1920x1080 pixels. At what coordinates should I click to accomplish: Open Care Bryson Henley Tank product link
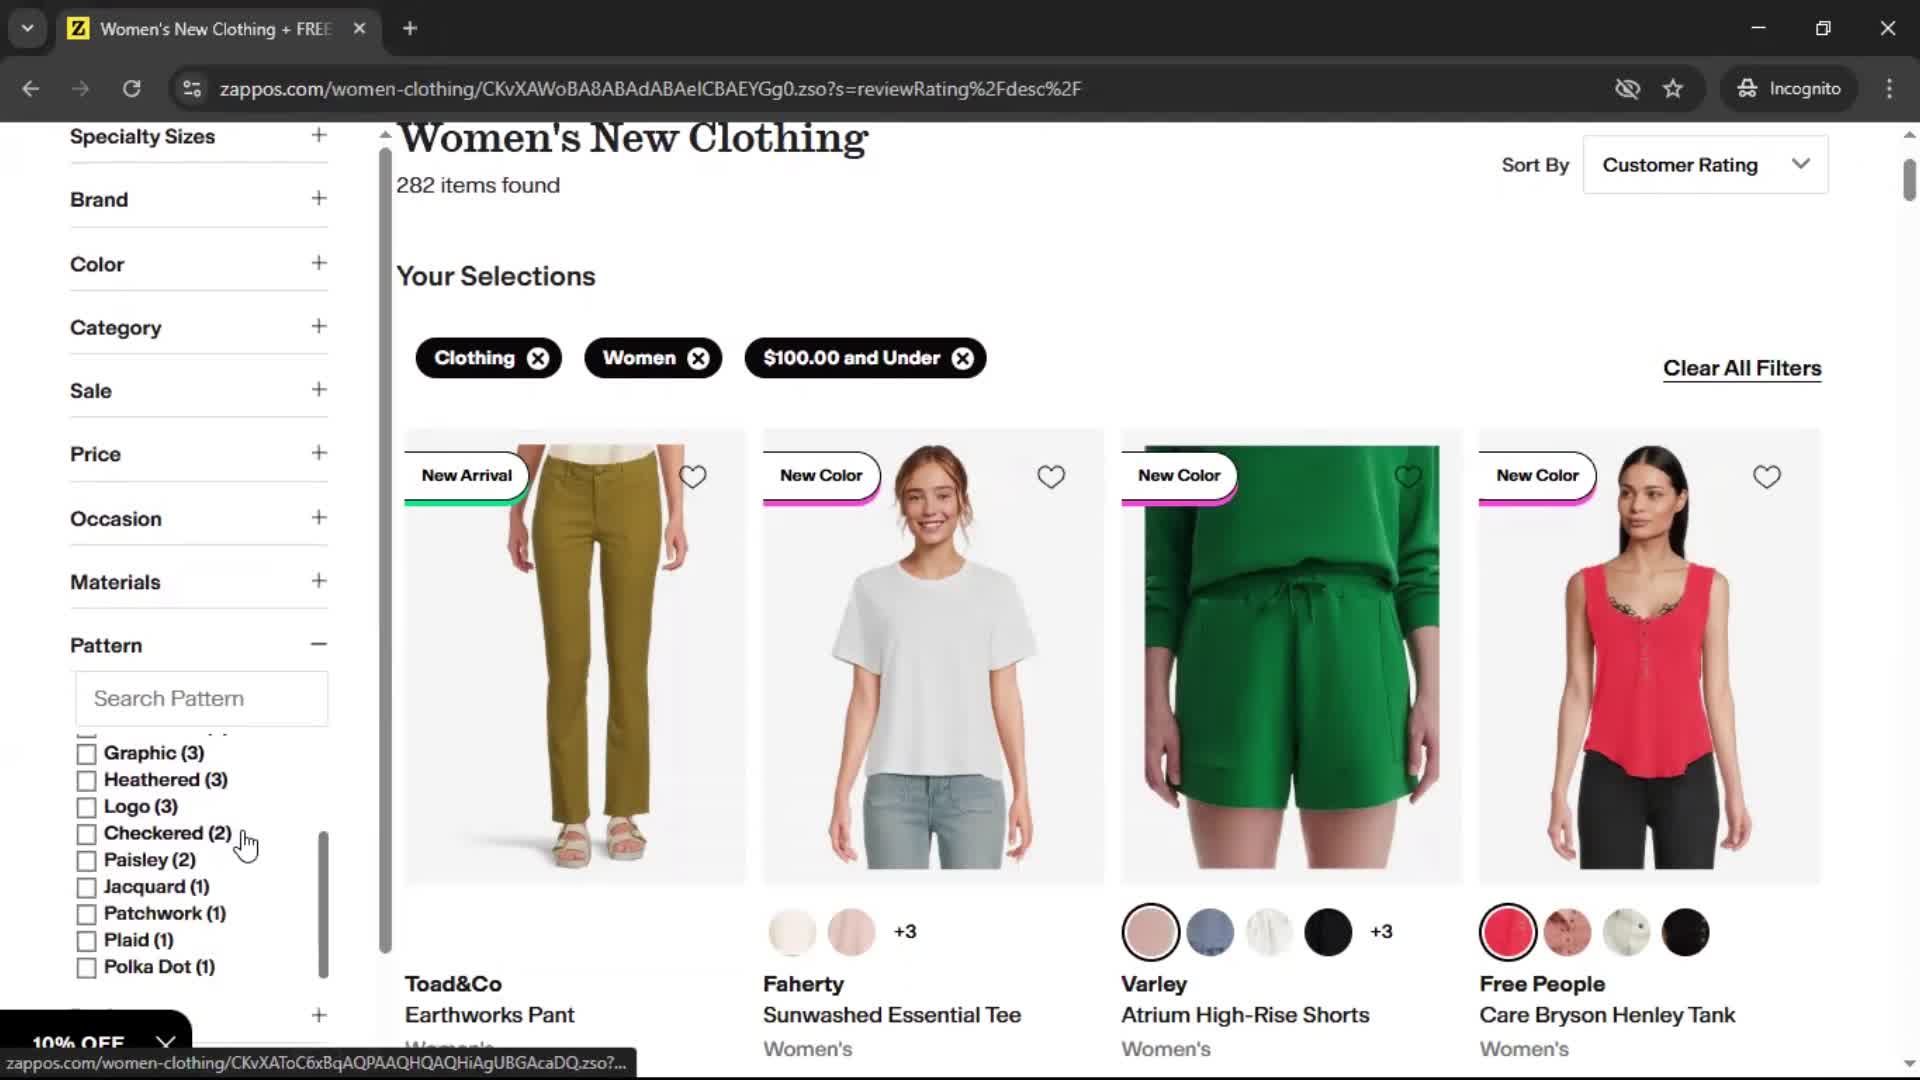coord(1607,1015)
